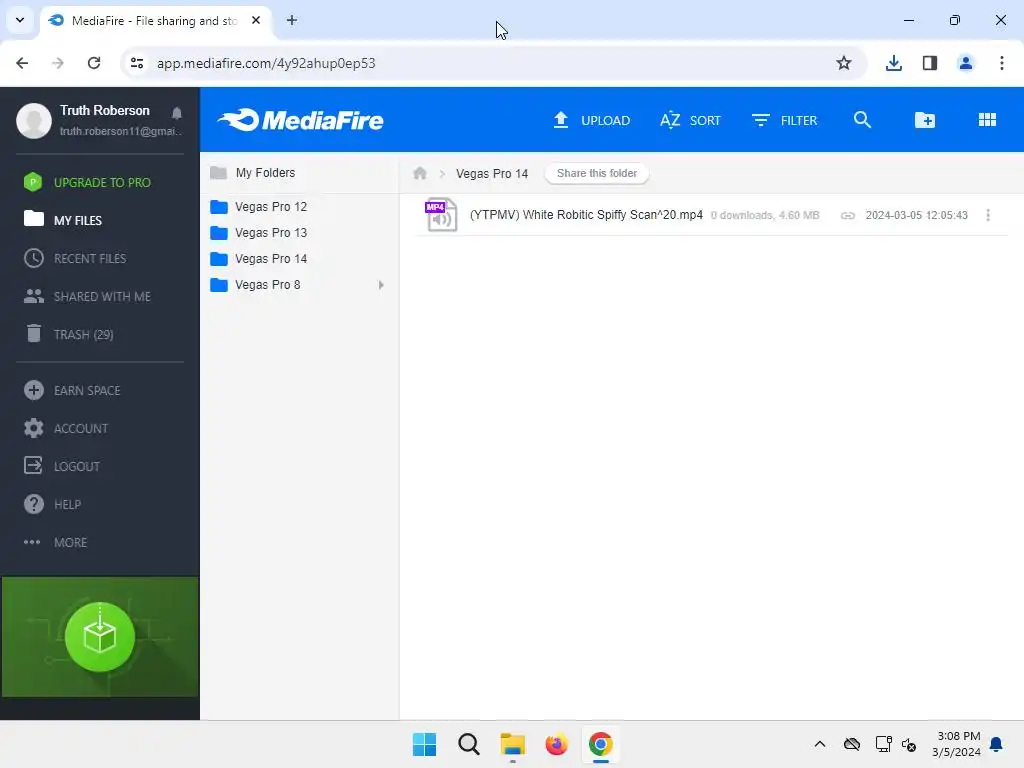Click the Share this folder button
This screenshot has height=768, width=1024.
(597, 173)
